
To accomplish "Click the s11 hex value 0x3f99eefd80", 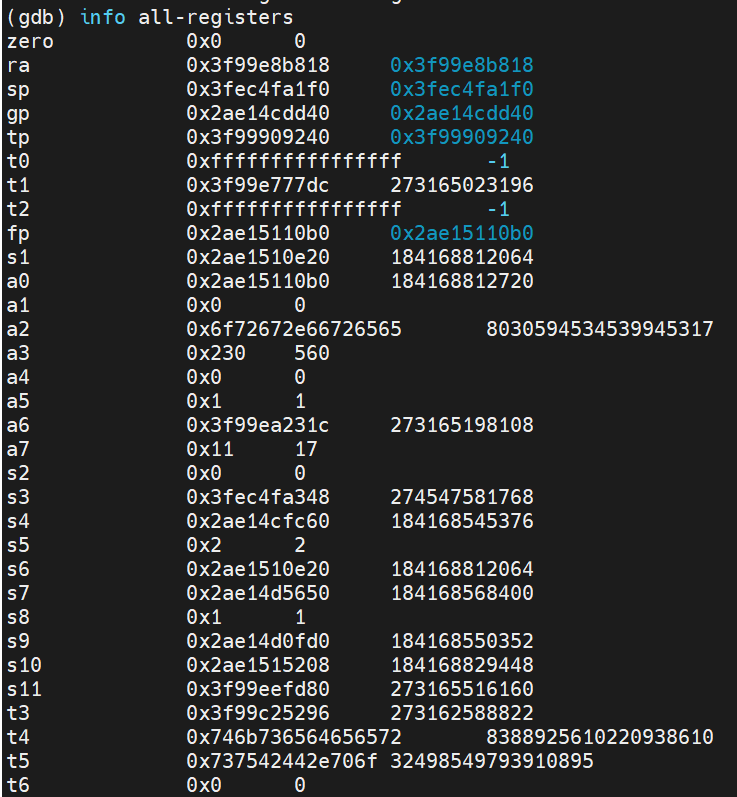I will (x=258, y=689).
